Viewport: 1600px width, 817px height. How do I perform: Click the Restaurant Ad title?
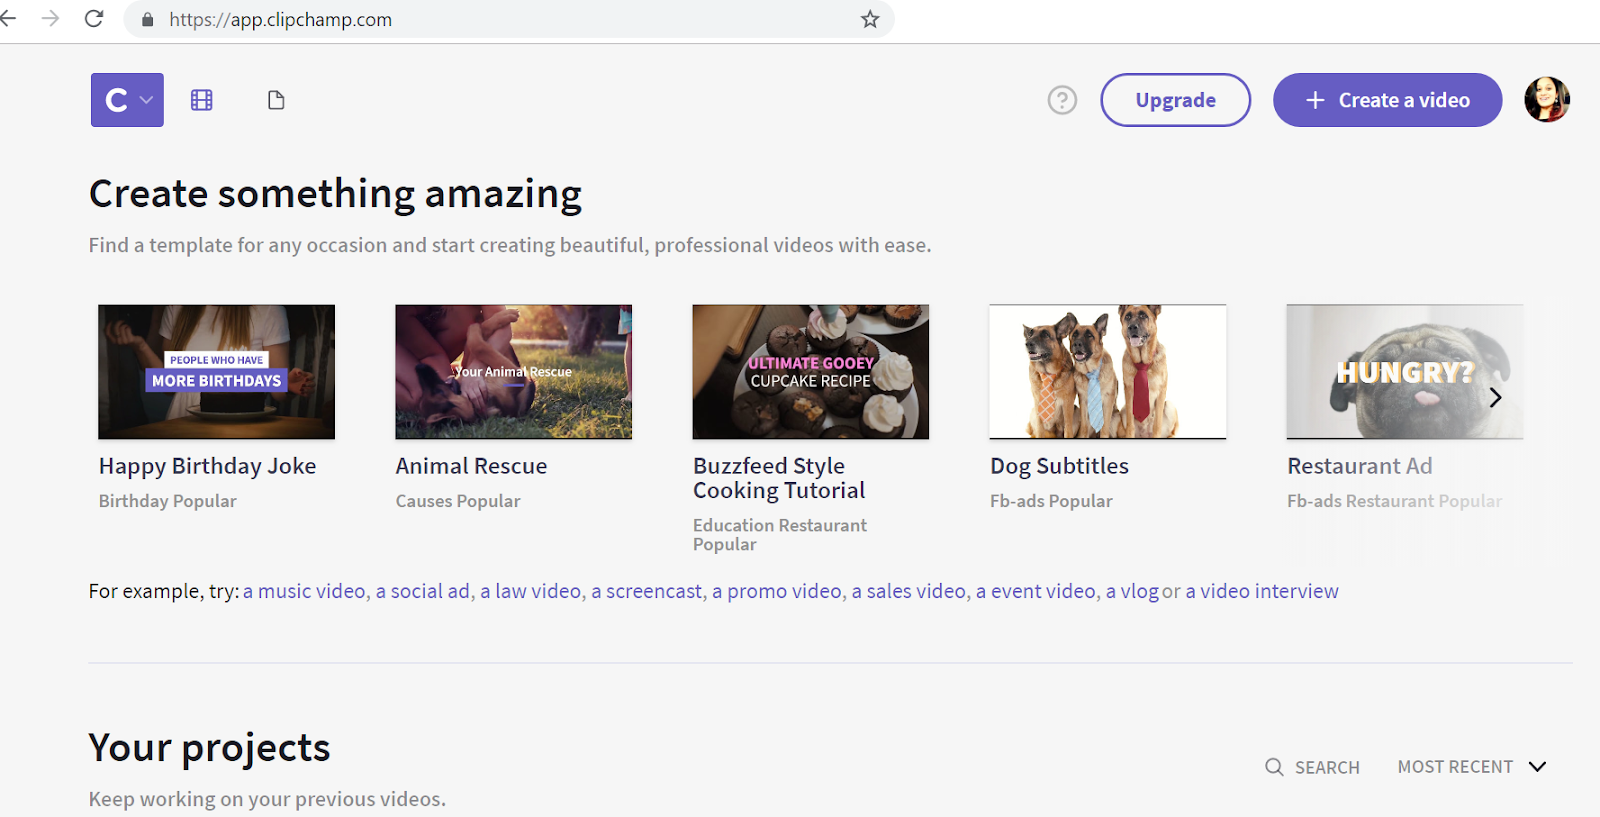(x=1360, y=466)
